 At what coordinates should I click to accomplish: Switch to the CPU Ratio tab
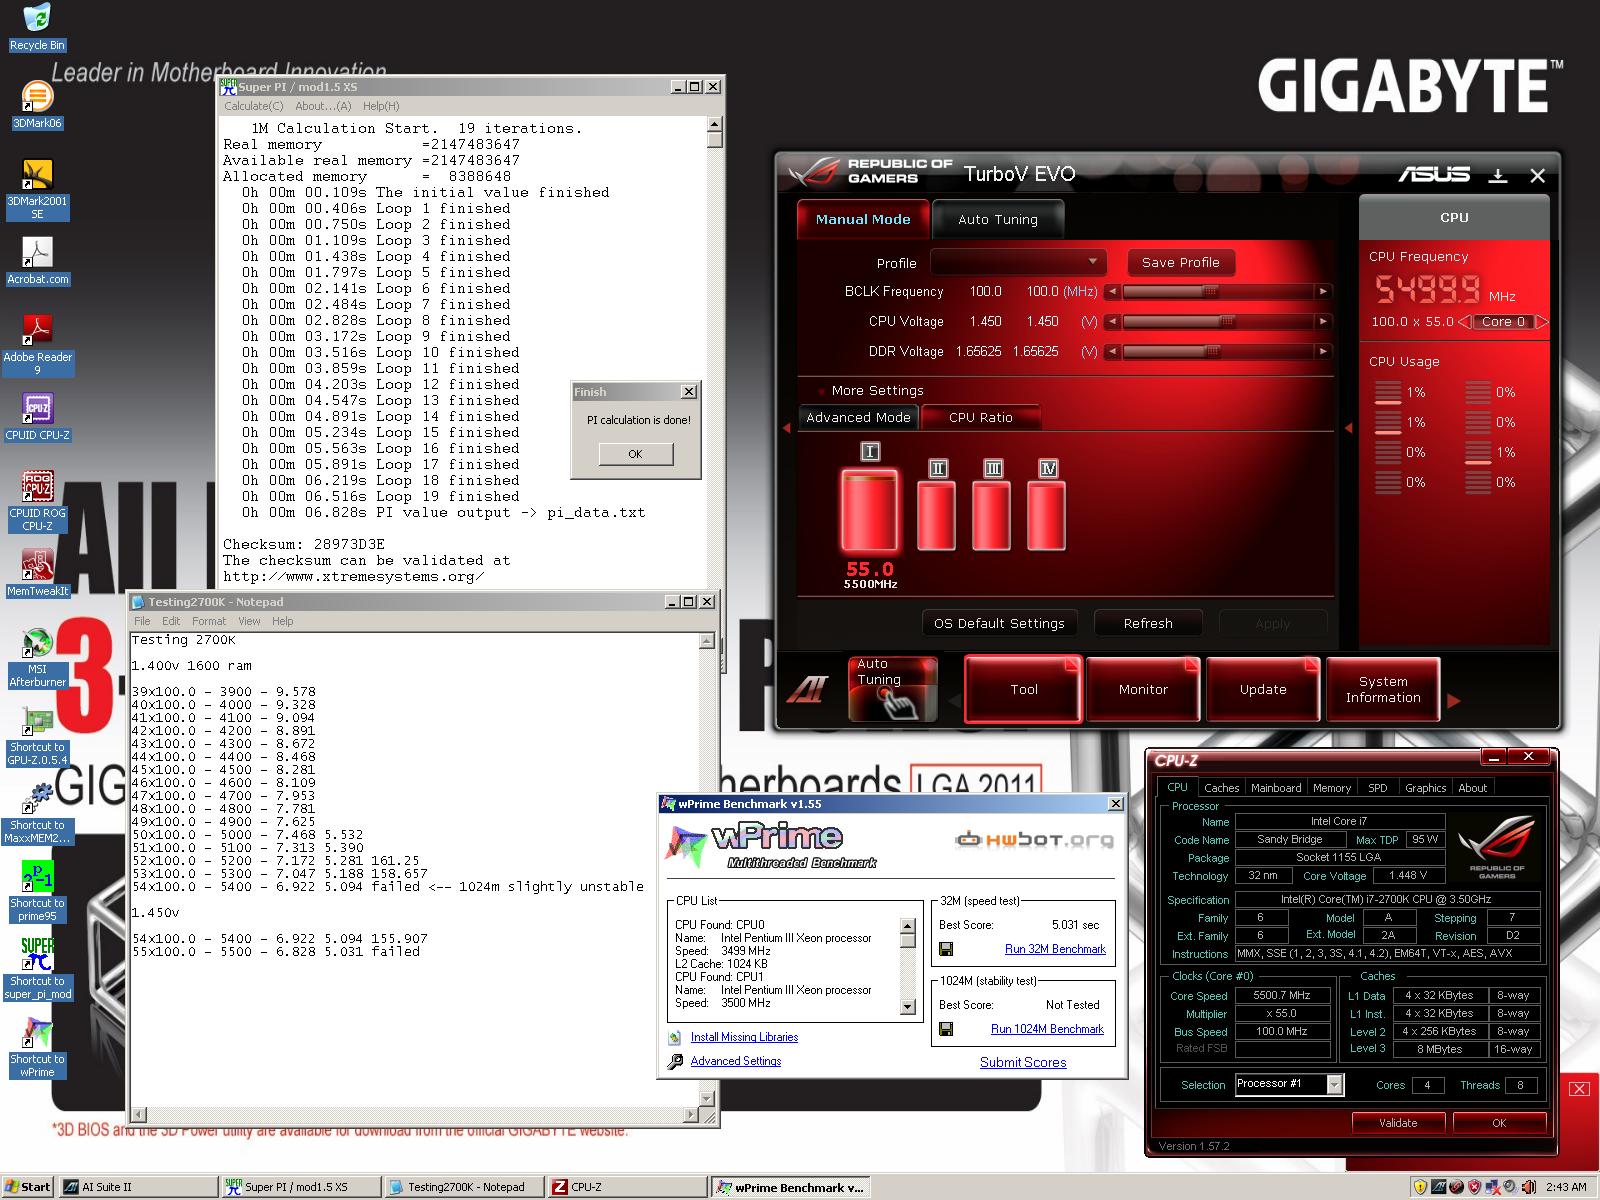(981, 418)
